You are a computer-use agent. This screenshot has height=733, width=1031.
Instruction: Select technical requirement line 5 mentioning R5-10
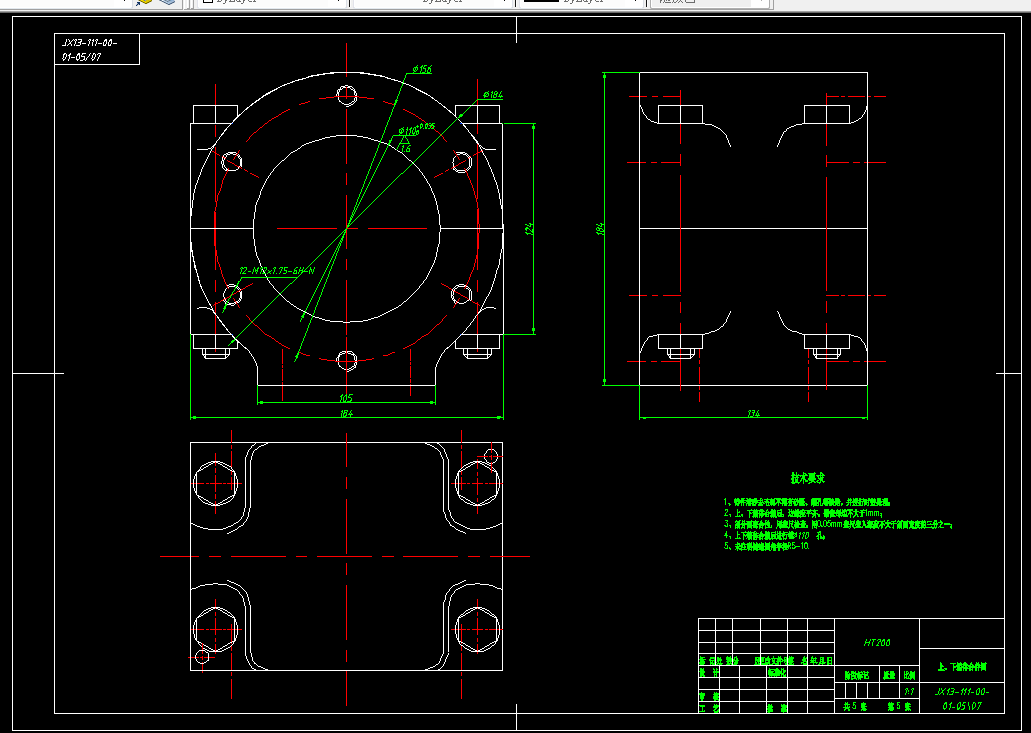767,546
